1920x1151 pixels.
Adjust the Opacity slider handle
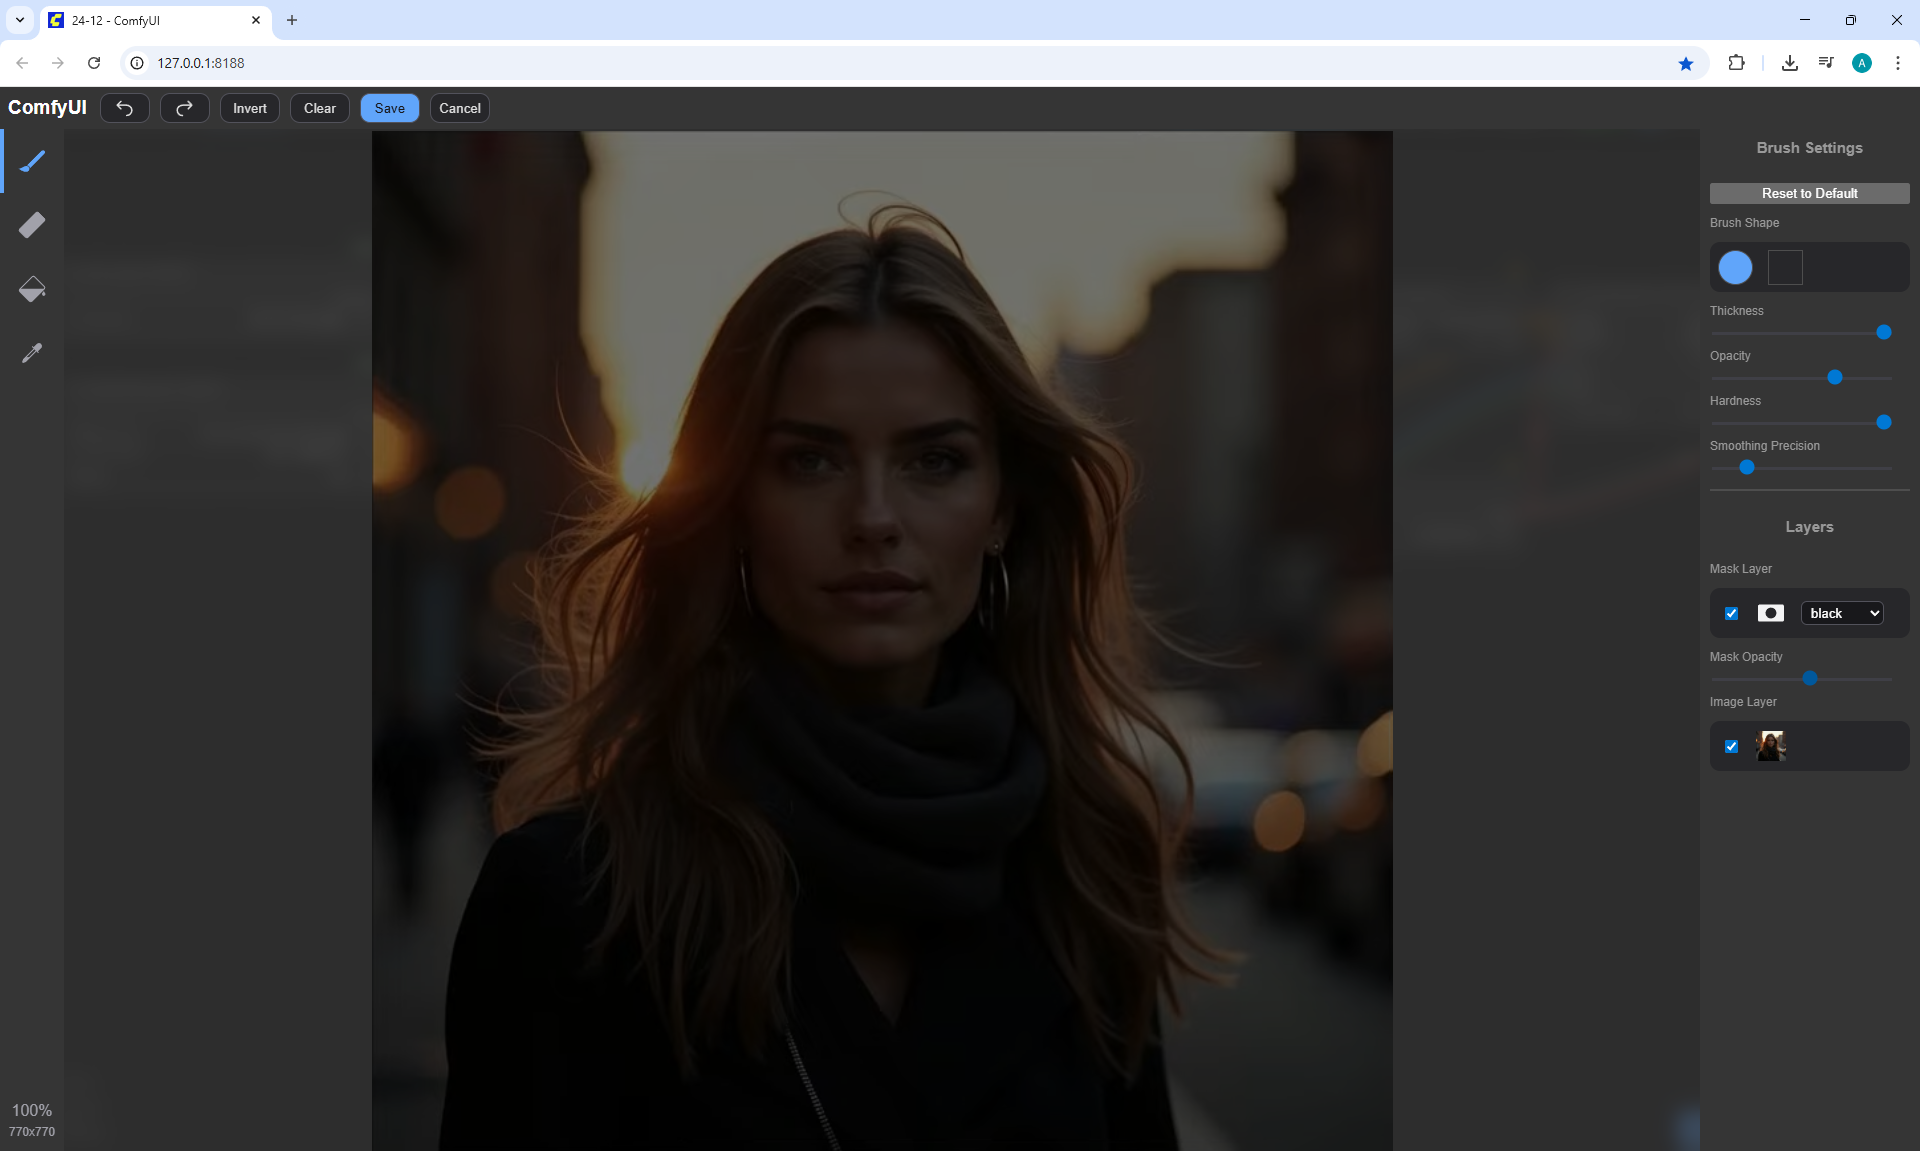point(1835,377)
